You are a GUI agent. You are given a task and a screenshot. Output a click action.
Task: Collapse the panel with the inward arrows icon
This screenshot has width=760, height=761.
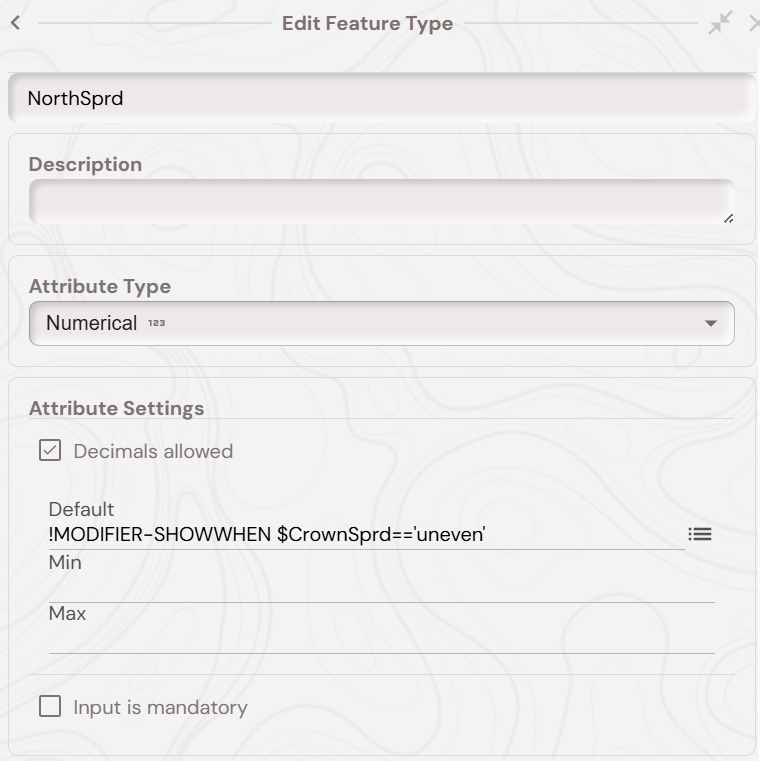point(720,23)
